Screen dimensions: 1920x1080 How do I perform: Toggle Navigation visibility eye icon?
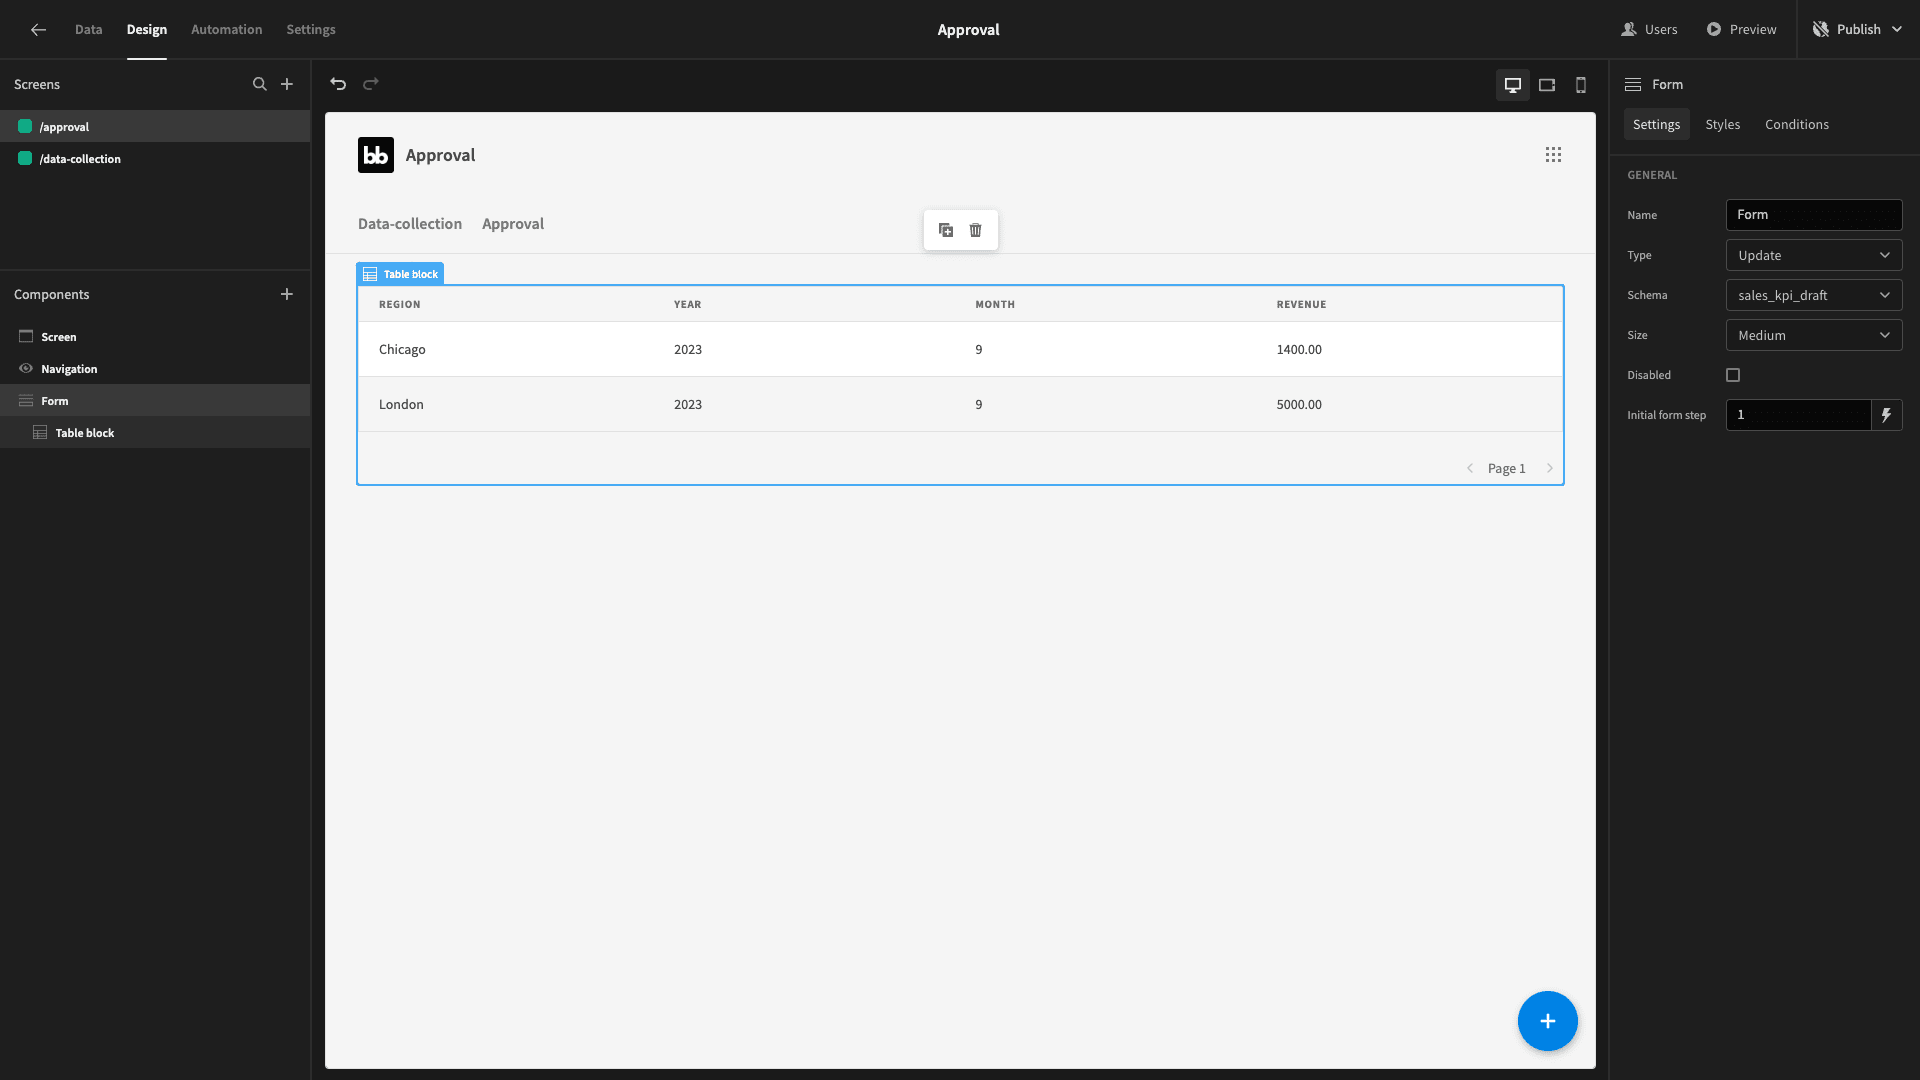pos(26,369)
